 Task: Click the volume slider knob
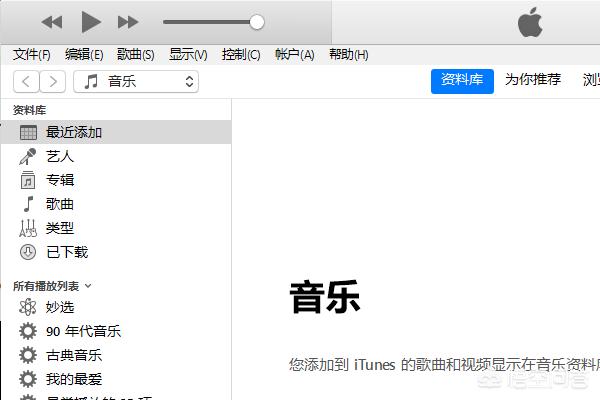click(257, 22)
